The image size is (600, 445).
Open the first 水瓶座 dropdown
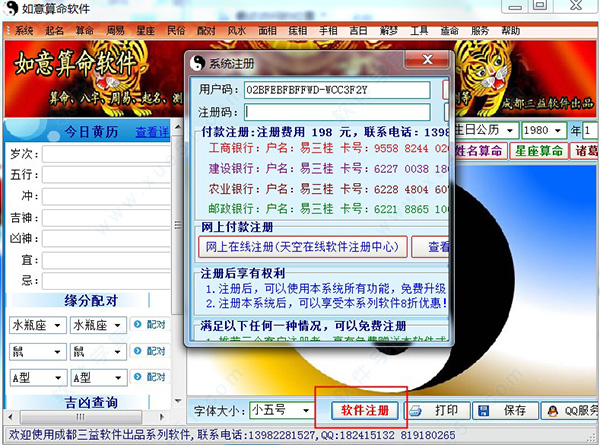[x=38, y=325]
